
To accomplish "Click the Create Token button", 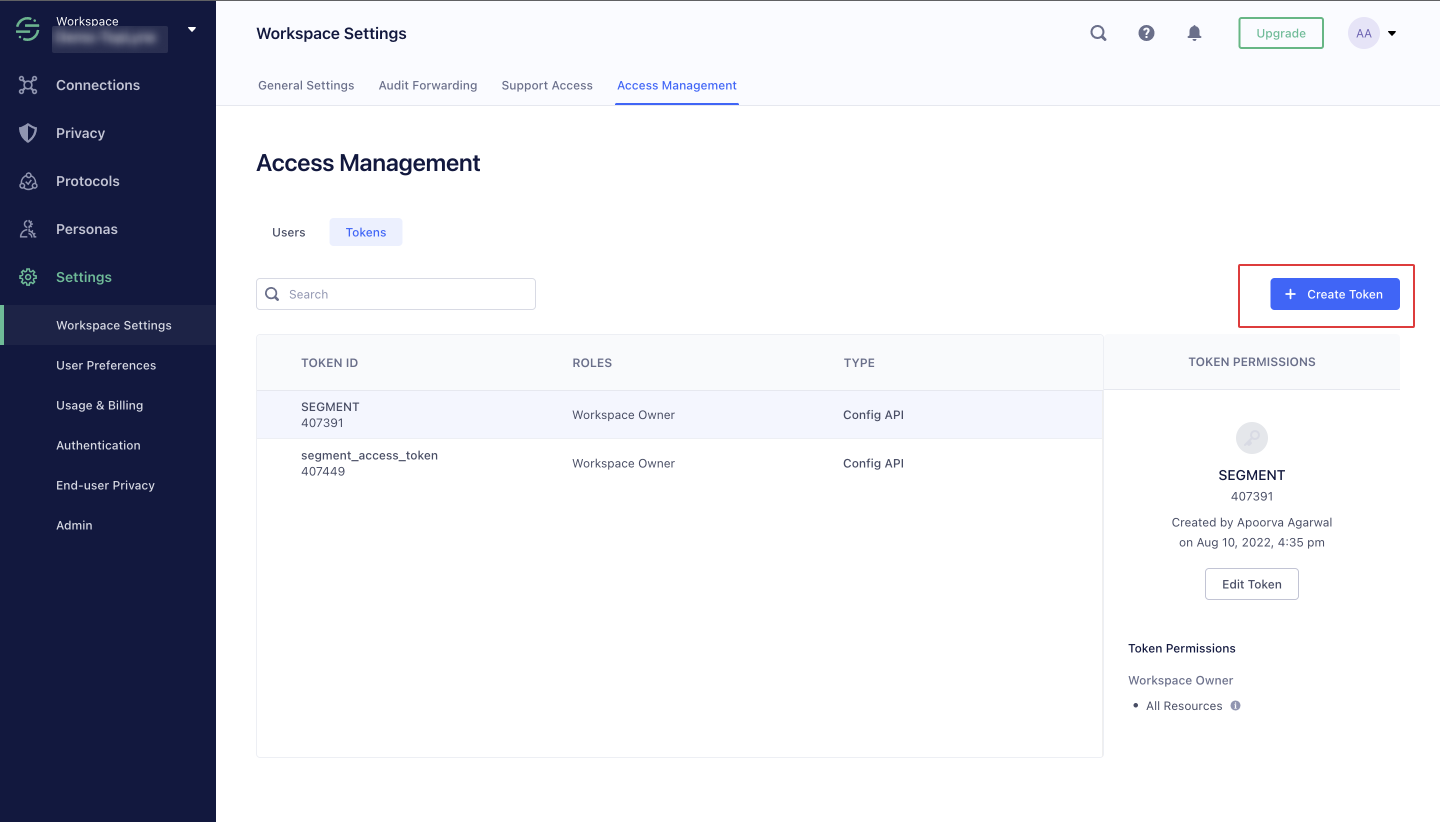I will coord(1334,294).
